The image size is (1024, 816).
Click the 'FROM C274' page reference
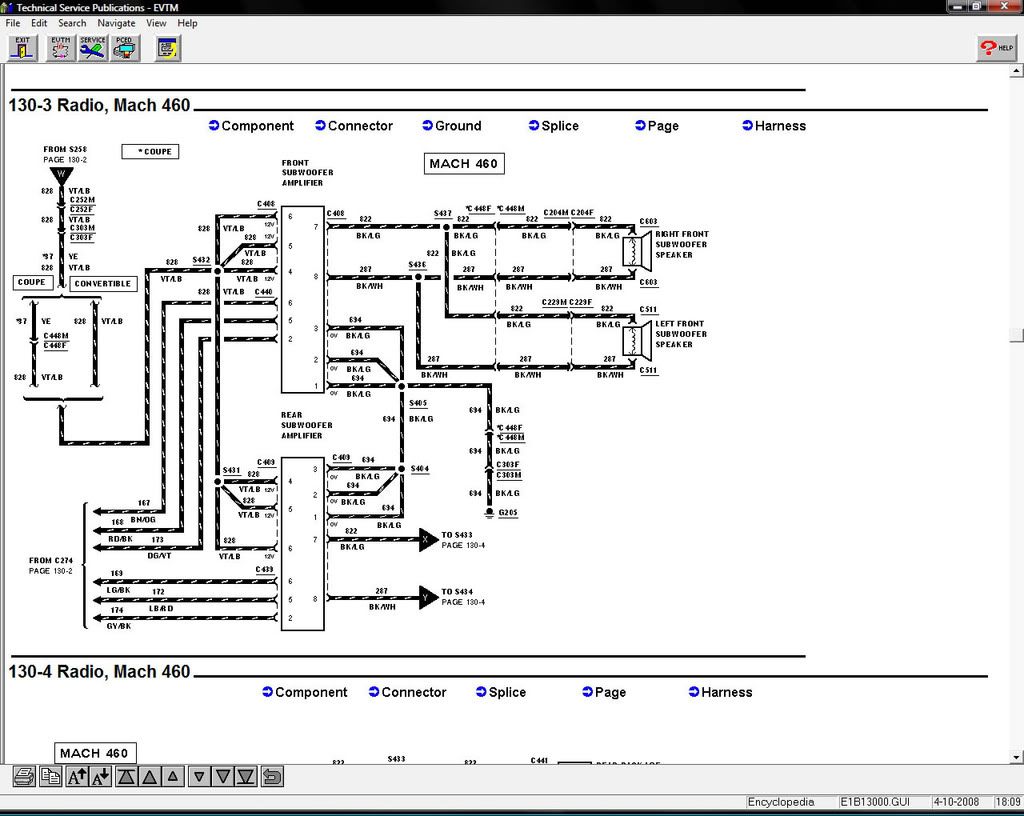point(50,565)
